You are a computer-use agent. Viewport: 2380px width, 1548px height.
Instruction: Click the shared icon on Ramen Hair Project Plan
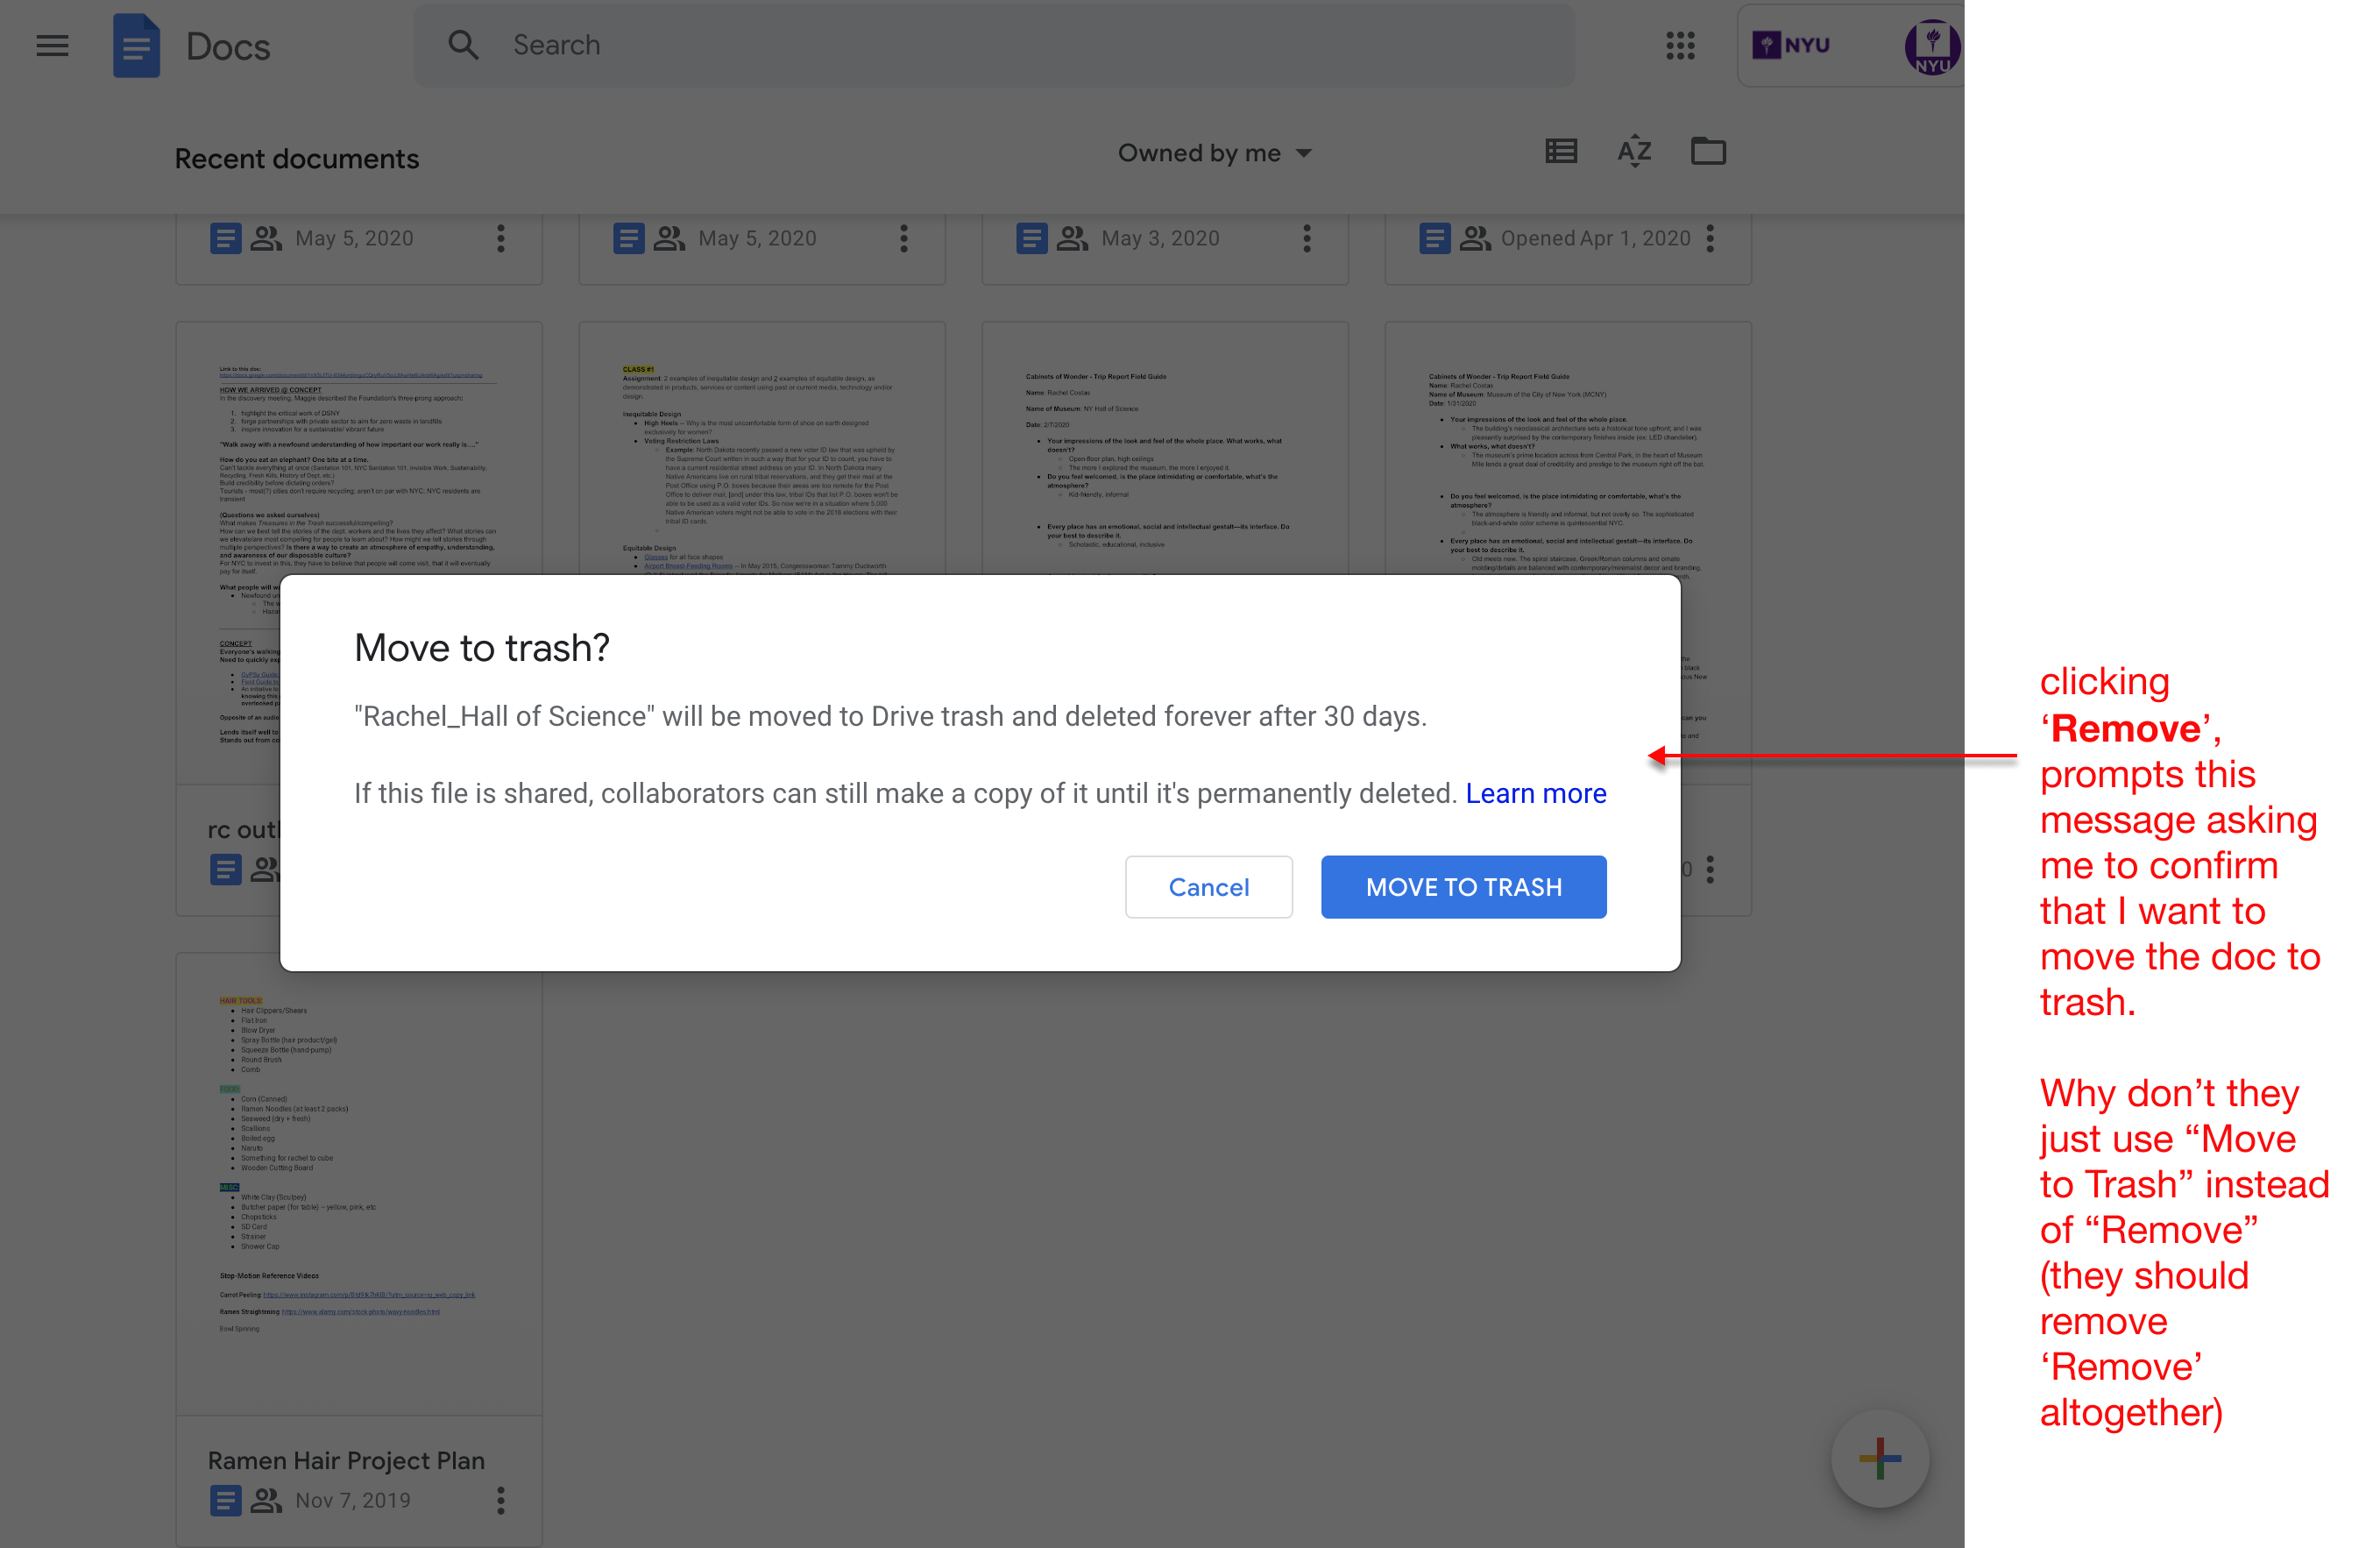pos(266,1500)
